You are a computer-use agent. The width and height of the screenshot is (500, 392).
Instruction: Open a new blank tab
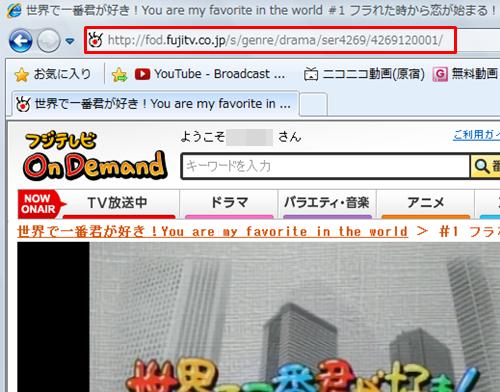click(313, 104)
